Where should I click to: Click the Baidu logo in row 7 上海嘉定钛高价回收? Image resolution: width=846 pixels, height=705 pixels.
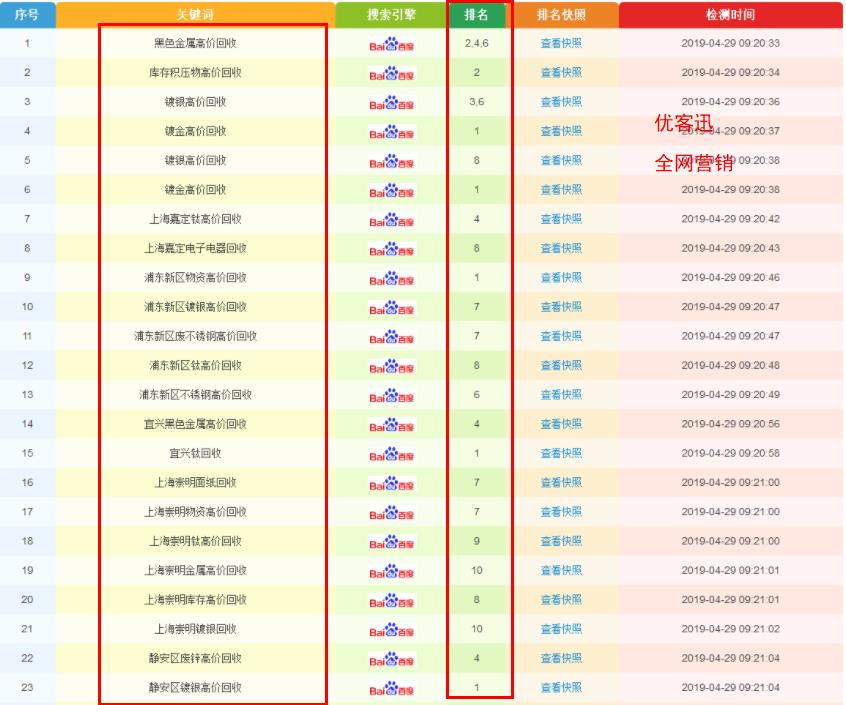(x=391, y=220)
